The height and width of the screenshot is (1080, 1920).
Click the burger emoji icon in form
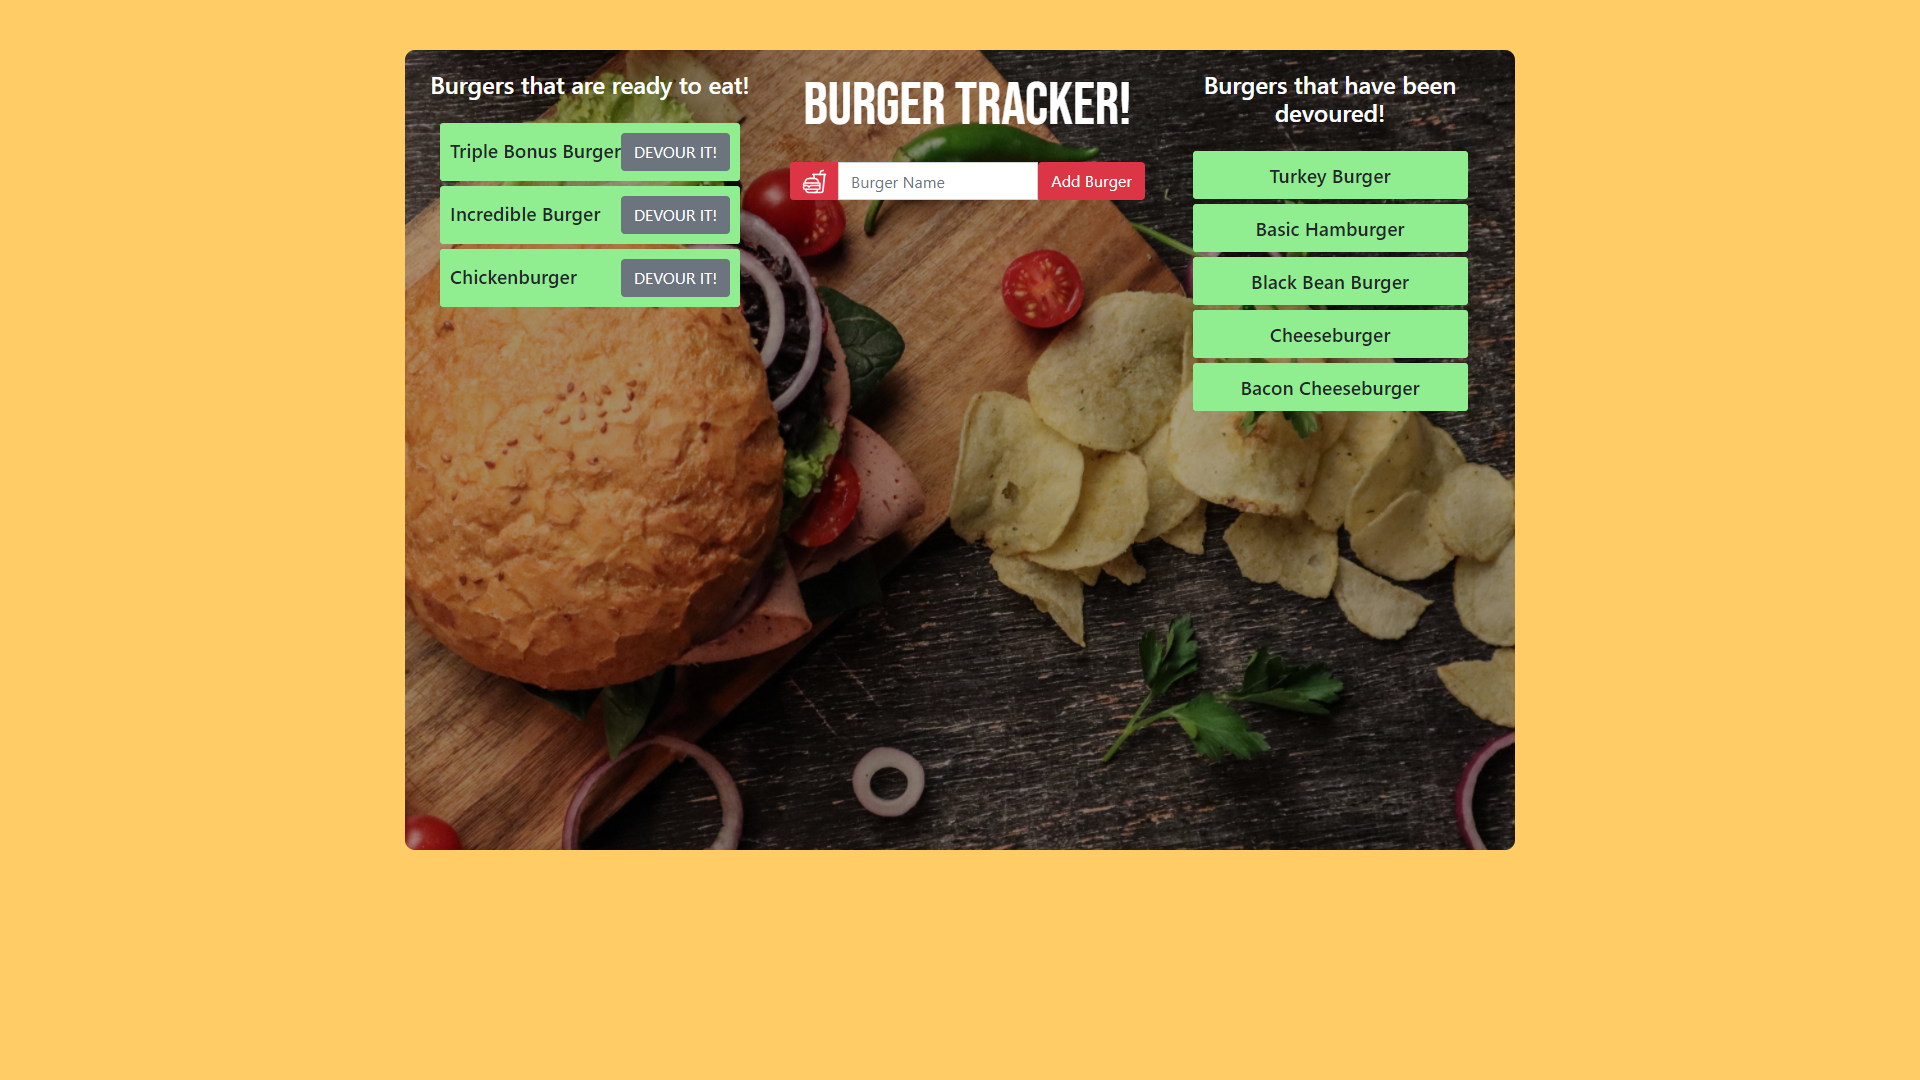812,182
